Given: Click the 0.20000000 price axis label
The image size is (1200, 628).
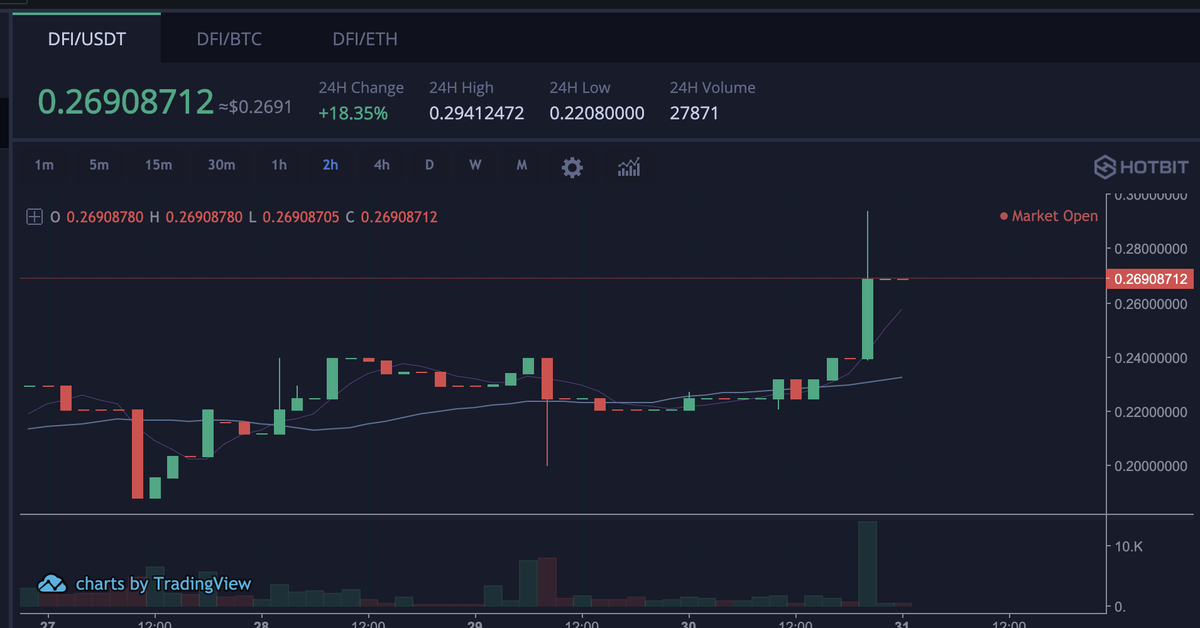Looking at the screenshot, I should click(1150, 467).
